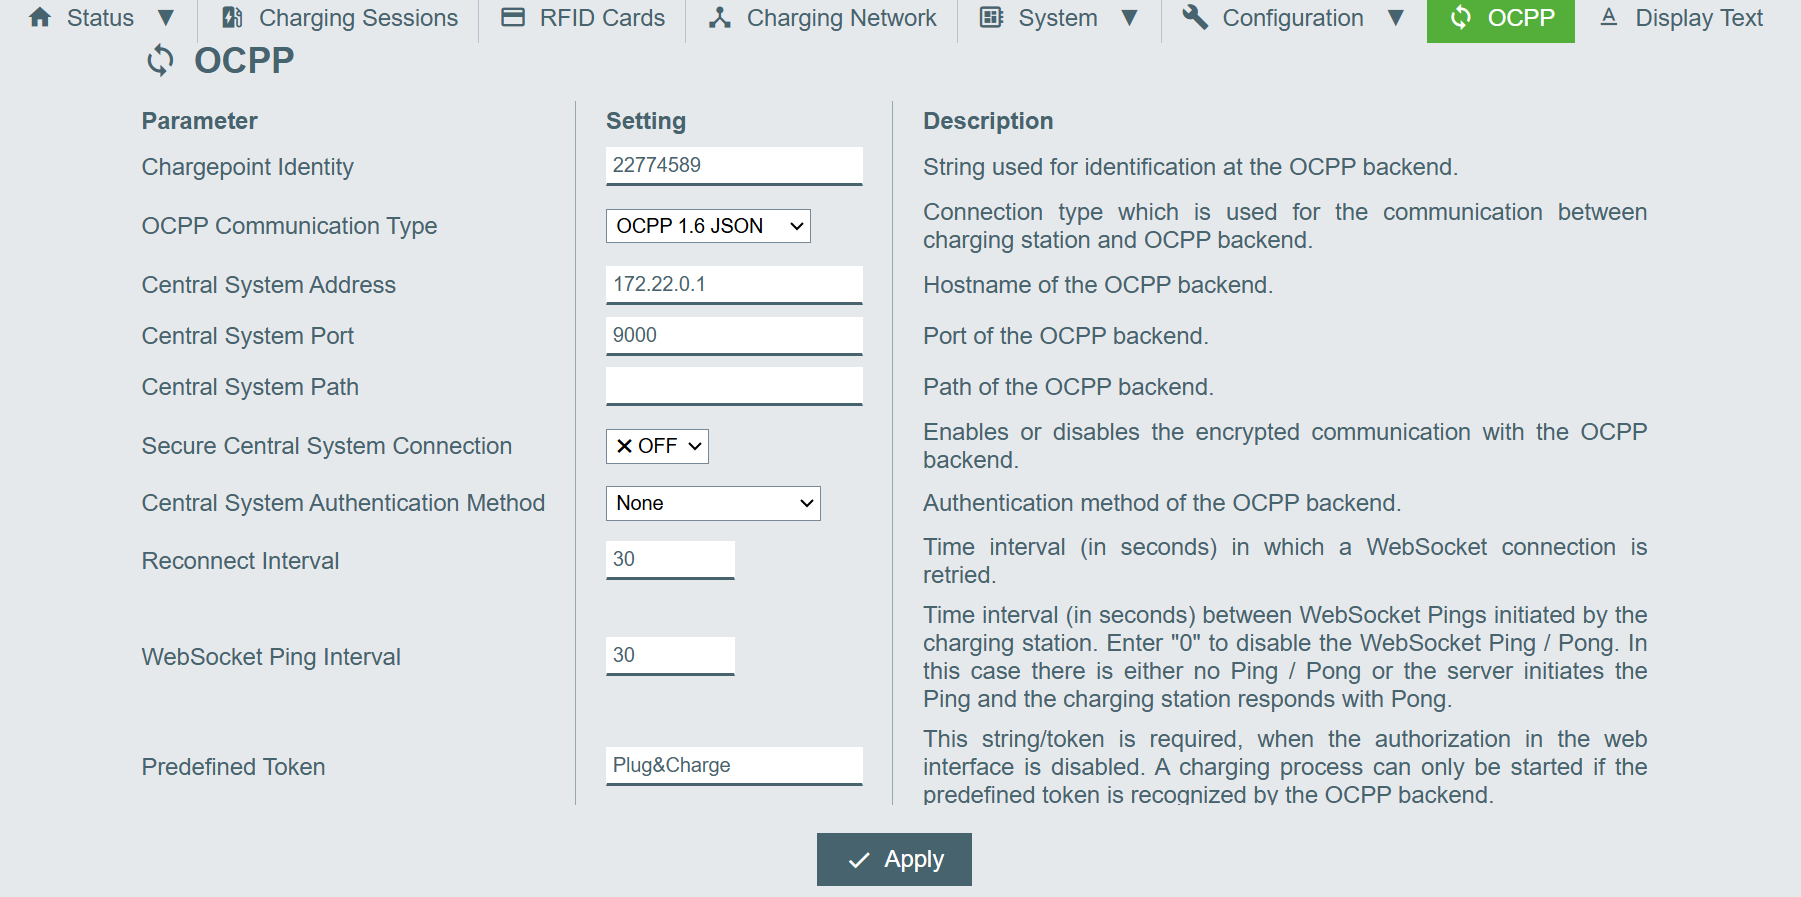
Task: Focus the empty Central System Path field
Action: coord(734,386)
